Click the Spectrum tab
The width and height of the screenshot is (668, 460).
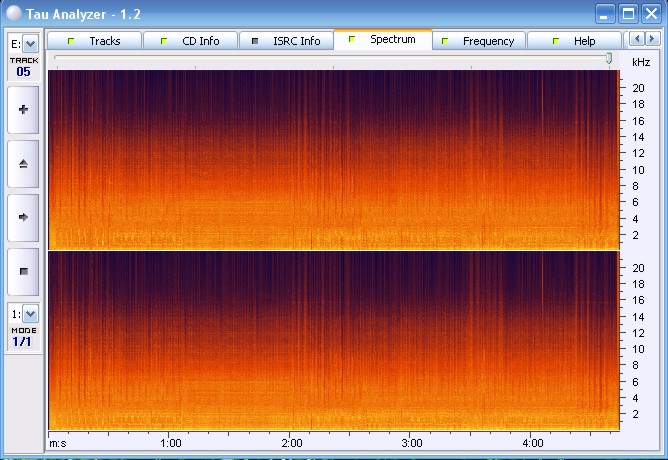[383, 40]
